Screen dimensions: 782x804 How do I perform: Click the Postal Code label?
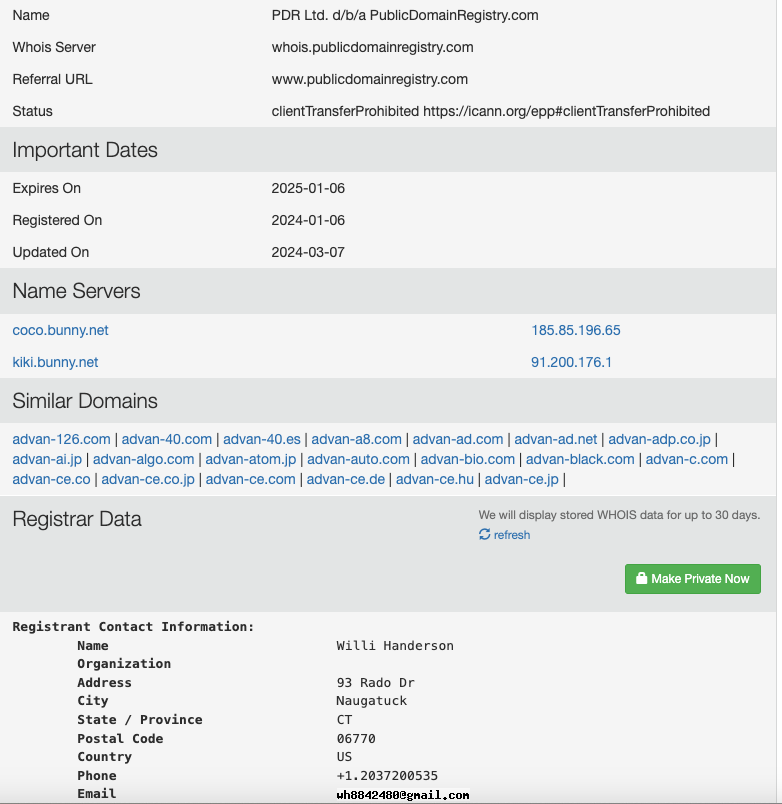(121, 738)
